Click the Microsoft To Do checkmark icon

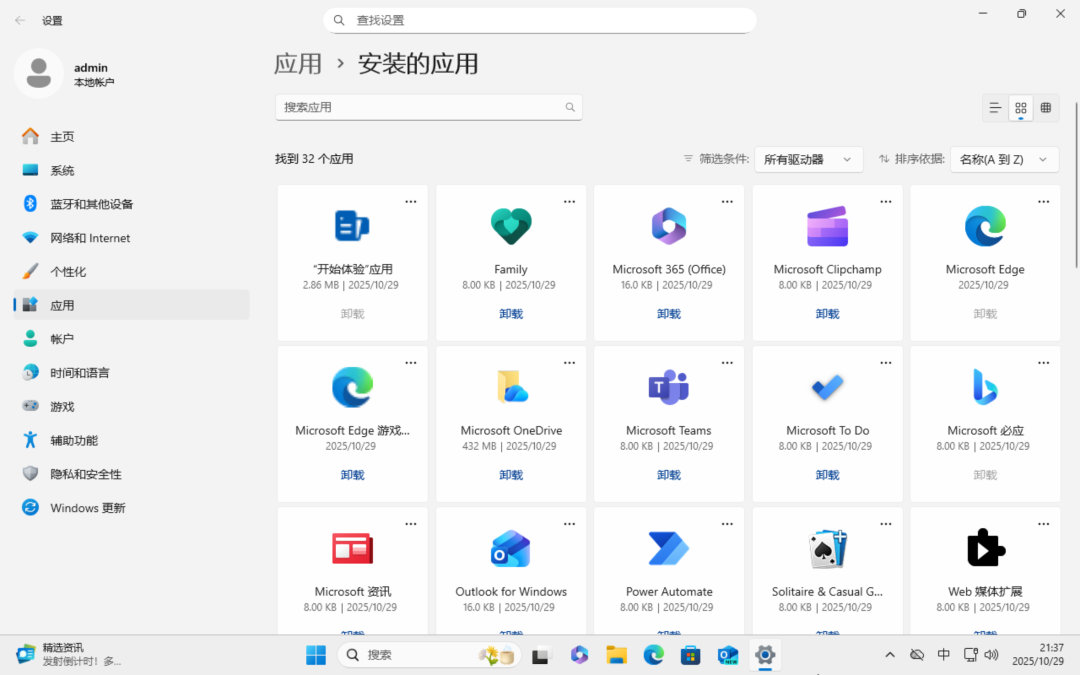pyautogui.click(x=827, y=387)
